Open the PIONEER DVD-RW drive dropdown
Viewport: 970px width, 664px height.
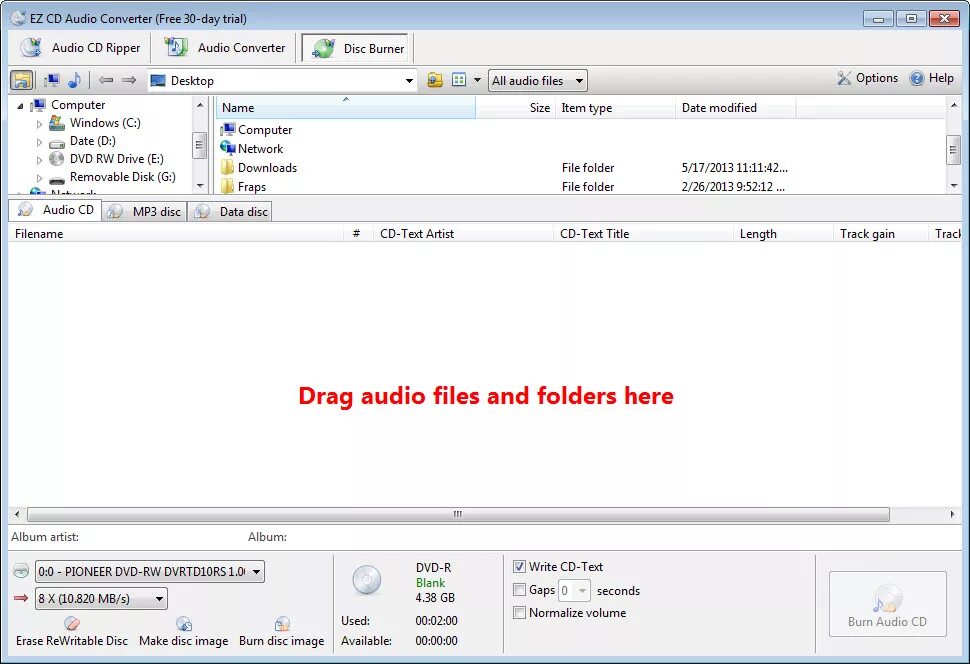[x=150, y=571]
